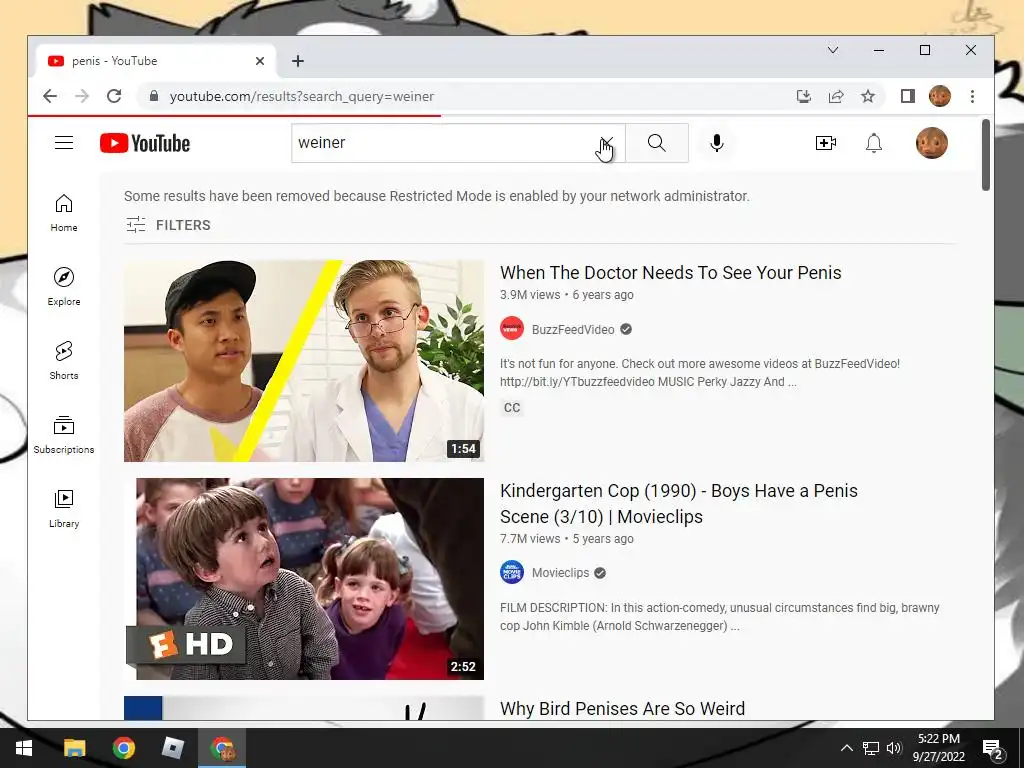Open the notifications bell
The image size is (1024, 768).
[x=874, y=143]
